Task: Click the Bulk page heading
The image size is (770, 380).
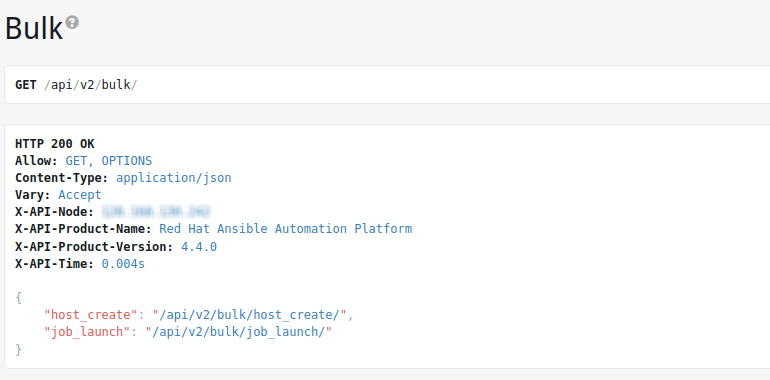Action: click(x=34, y=29)
